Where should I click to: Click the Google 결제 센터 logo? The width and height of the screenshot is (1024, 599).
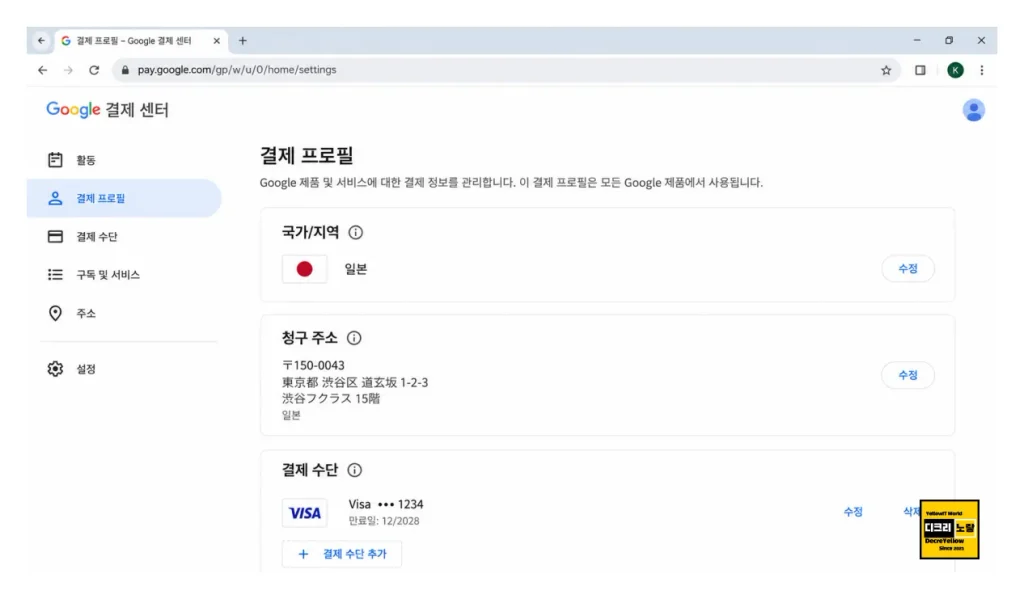point(108,110)
